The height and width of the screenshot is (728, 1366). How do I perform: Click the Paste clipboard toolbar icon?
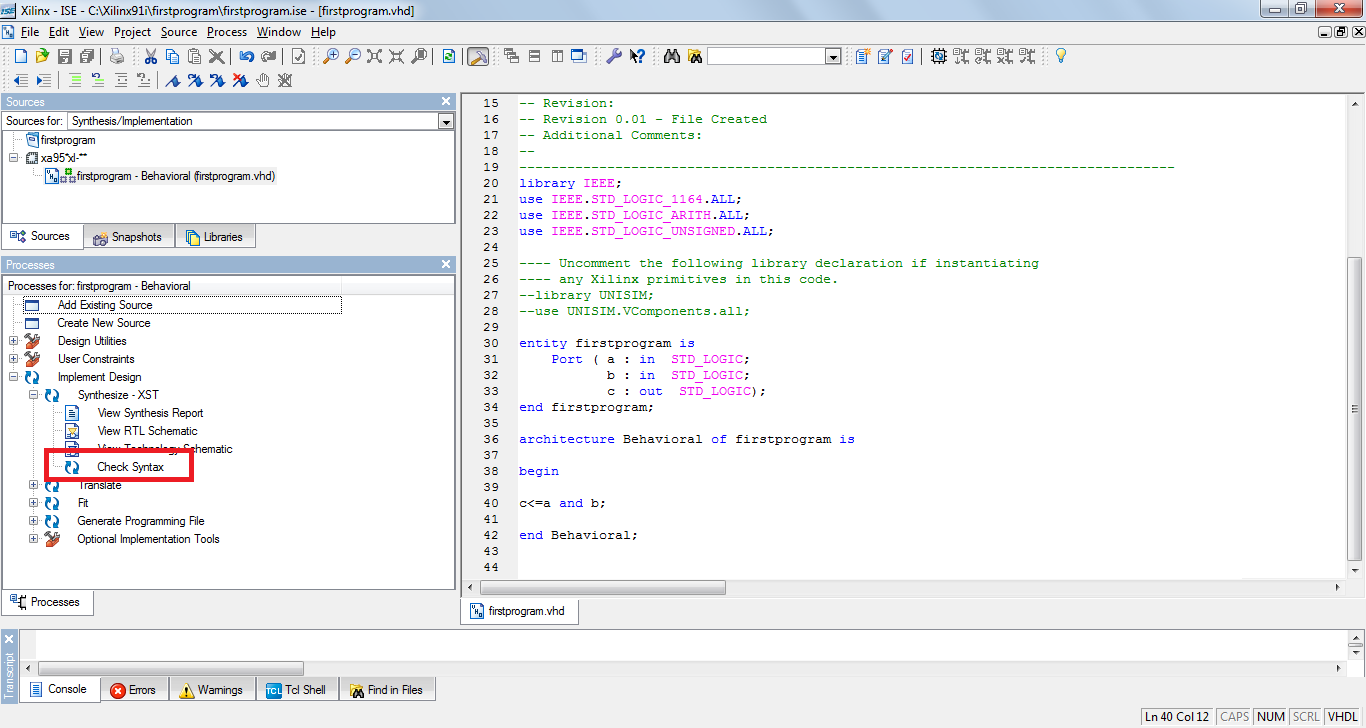pos(195,56)
